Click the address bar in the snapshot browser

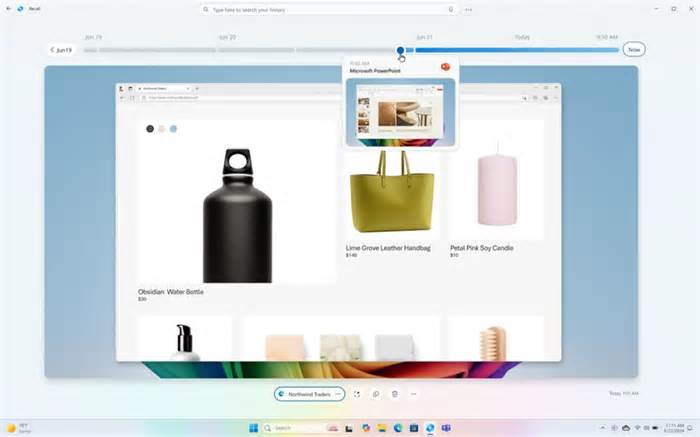(330, 98)
